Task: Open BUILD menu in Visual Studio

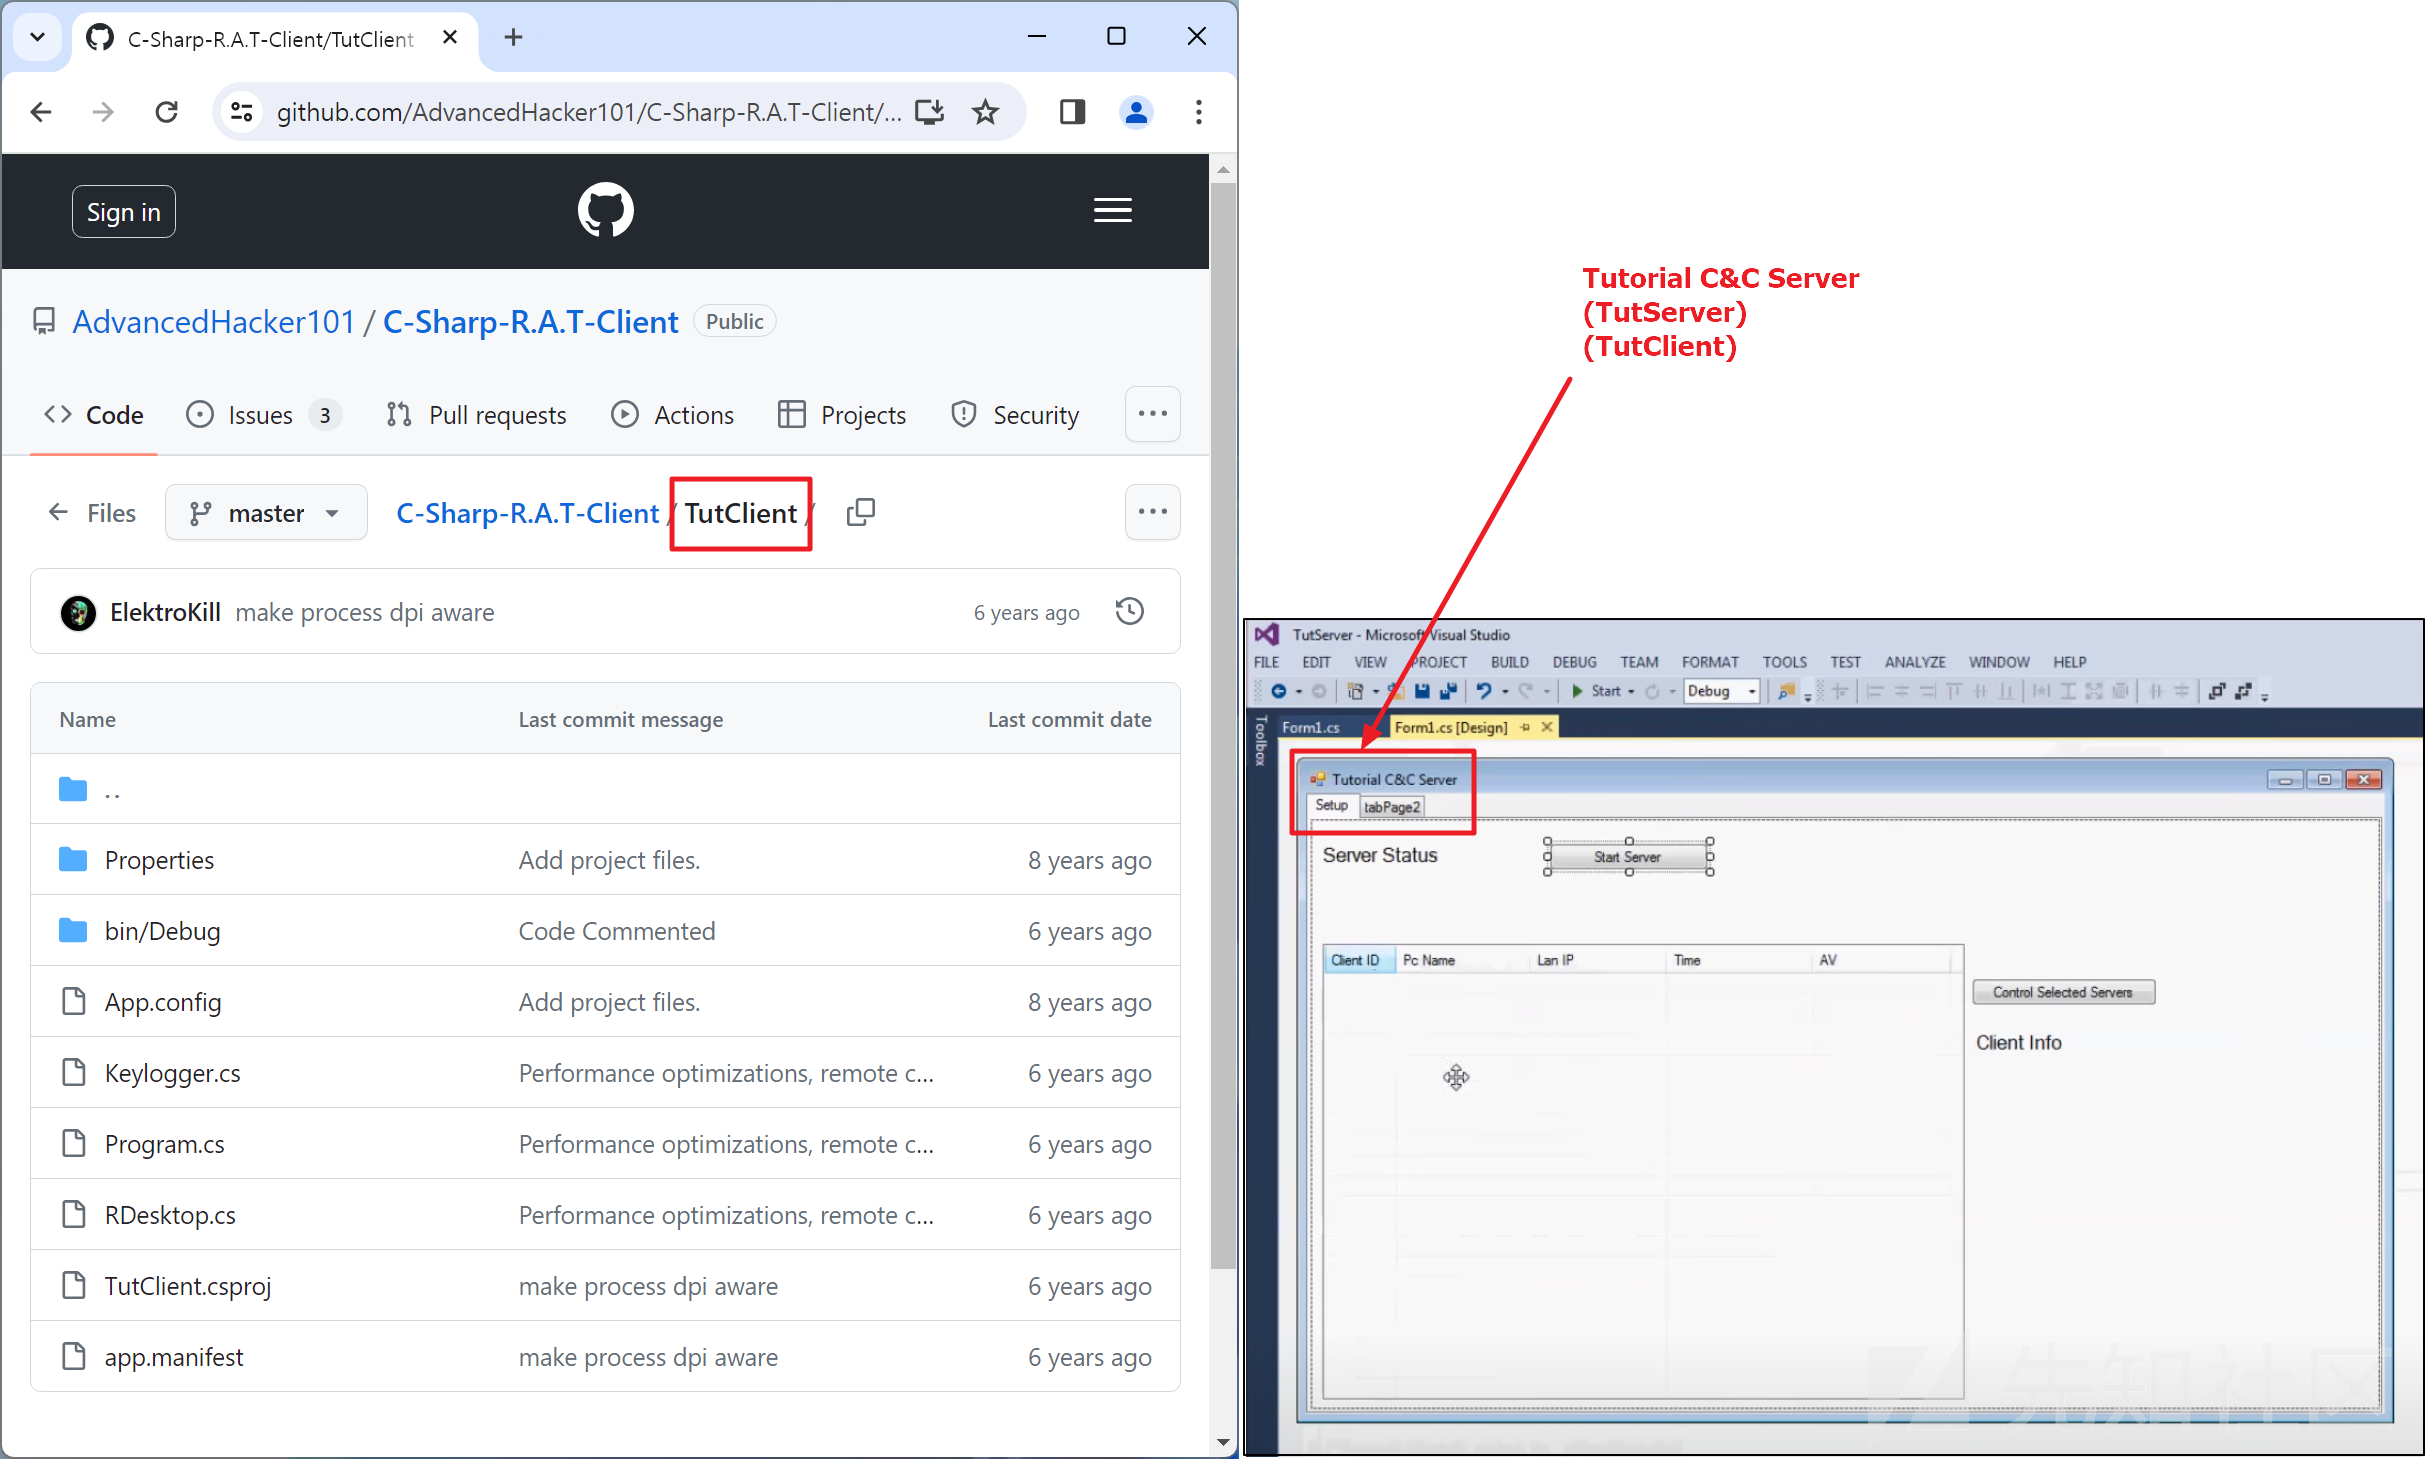Action: pyautogui.click(x=1509, y=662)
